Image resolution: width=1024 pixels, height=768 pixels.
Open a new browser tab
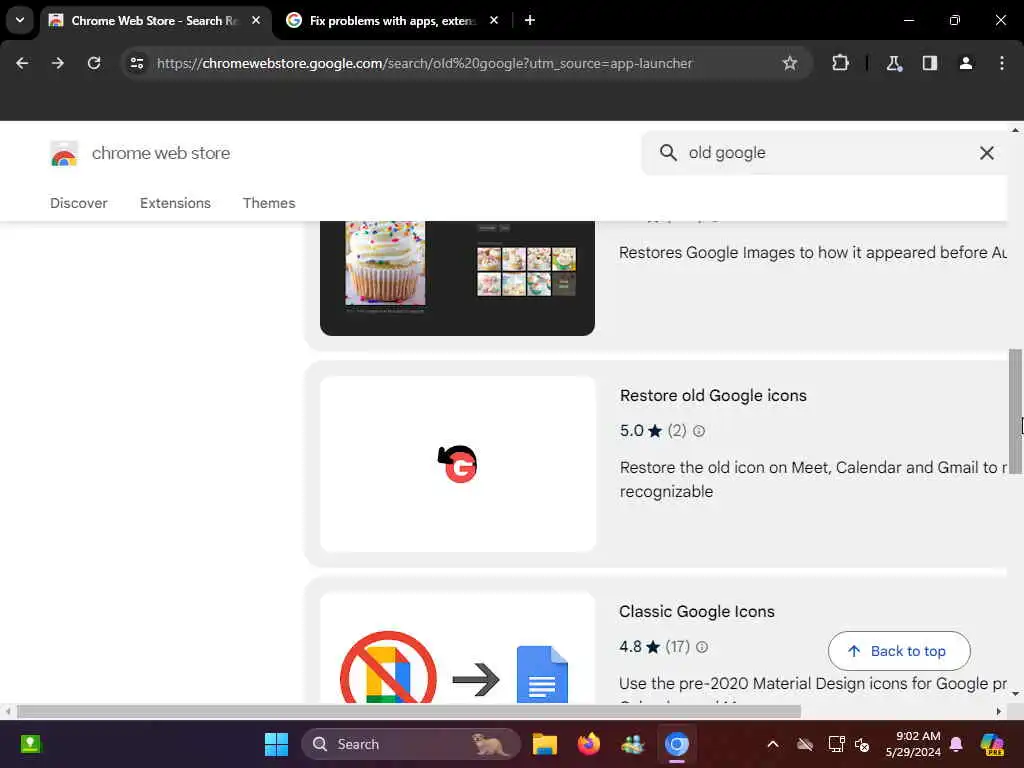click(530, 20)
